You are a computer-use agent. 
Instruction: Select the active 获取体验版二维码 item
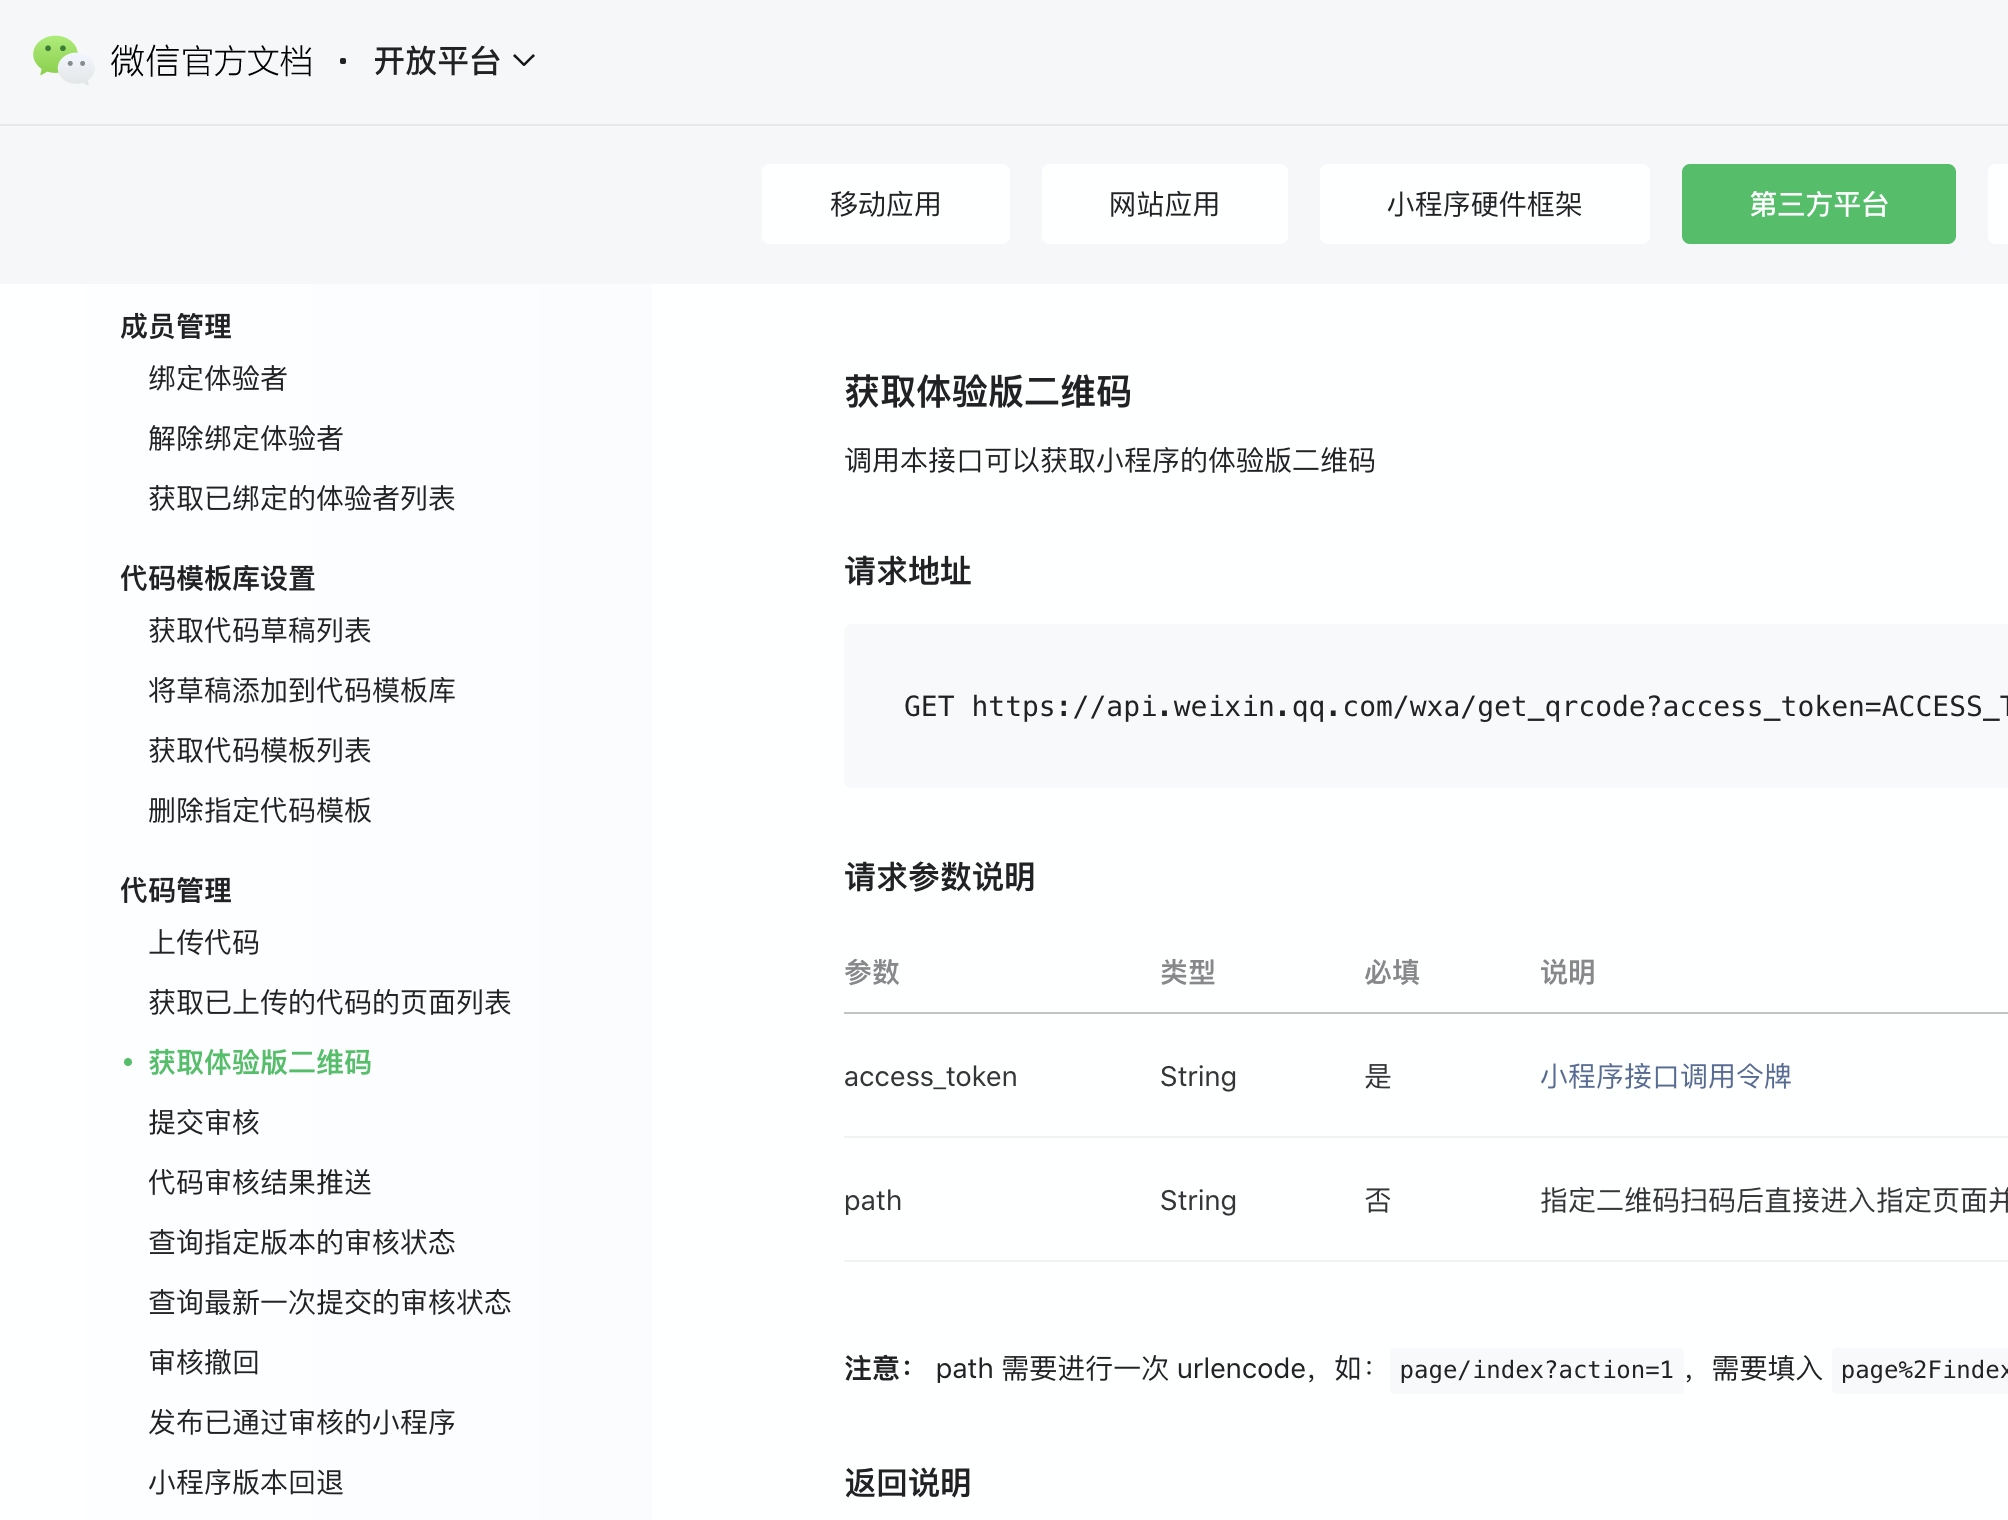(260, 1062)
